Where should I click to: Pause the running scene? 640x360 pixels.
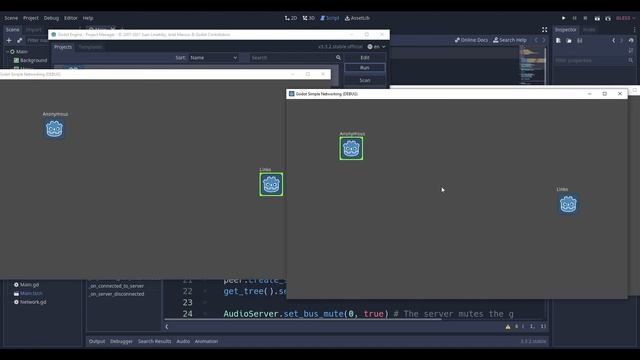point(574,18)
